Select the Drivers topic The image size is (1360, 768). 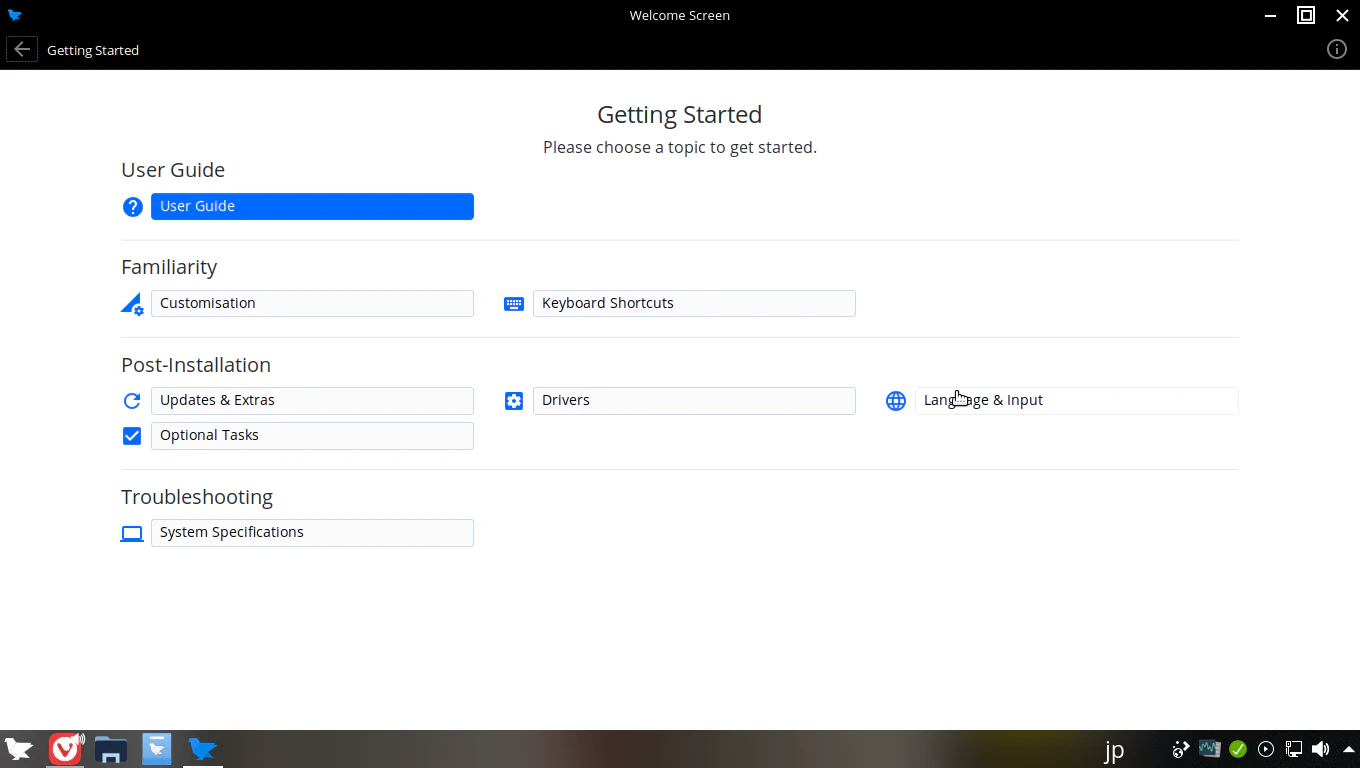pyautogui.click(x=694, y=400)
